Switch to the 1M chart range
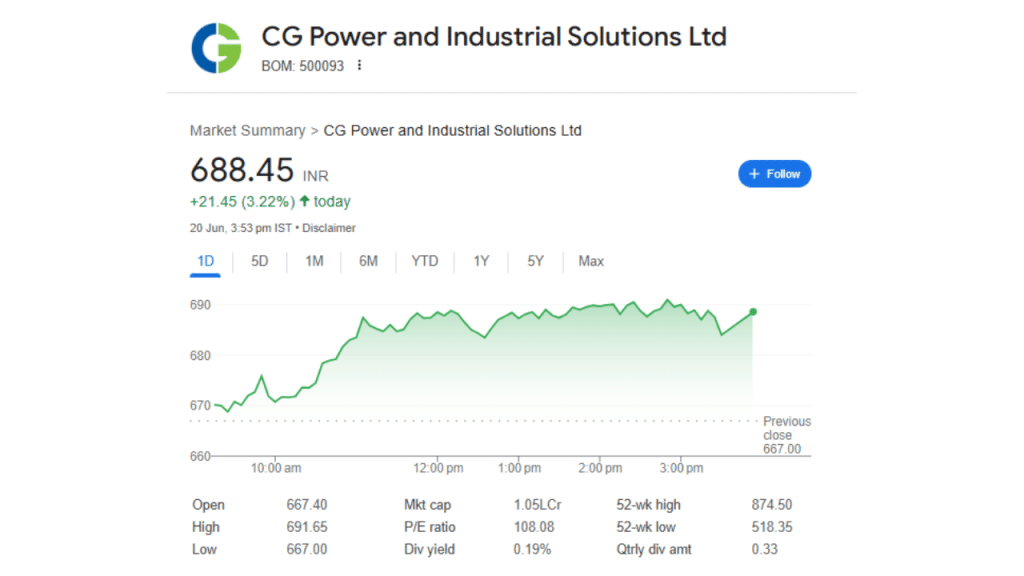The height and width of the screenshot is (576, 1024). [314, 261]
